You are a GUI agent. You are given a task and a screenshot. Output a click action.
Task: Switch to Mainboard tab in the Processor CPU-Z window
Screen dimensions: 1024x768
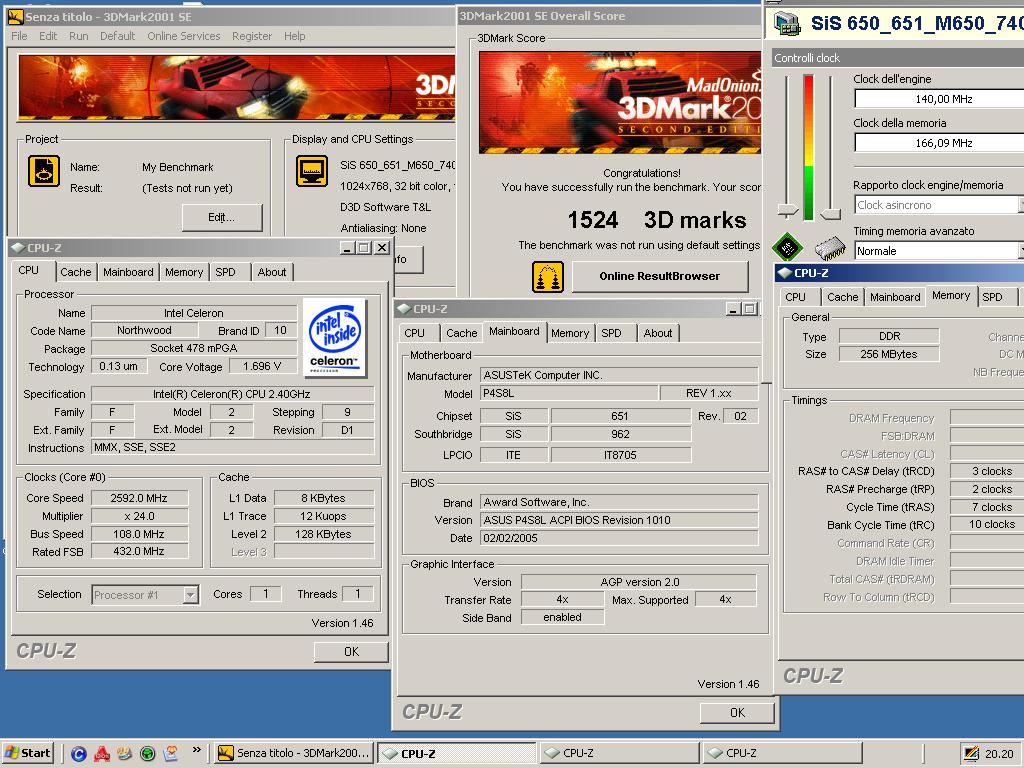128,272
